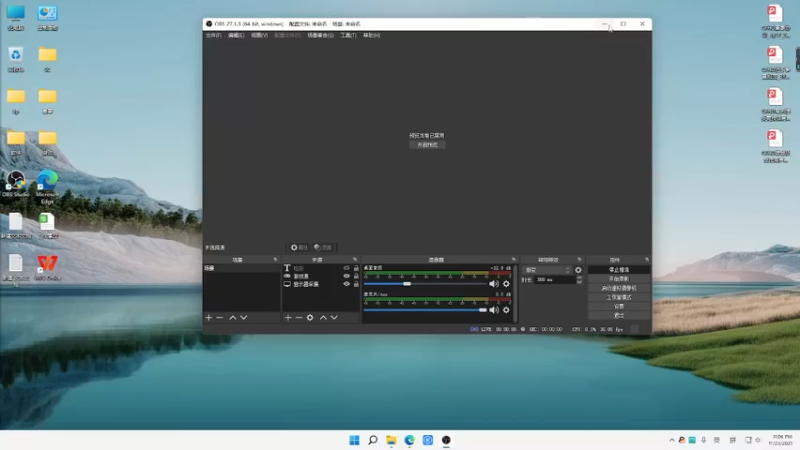The image size is (800, 450).
Task: Open File Explorer from the taskbar
Action: click(x=391, y=440)
